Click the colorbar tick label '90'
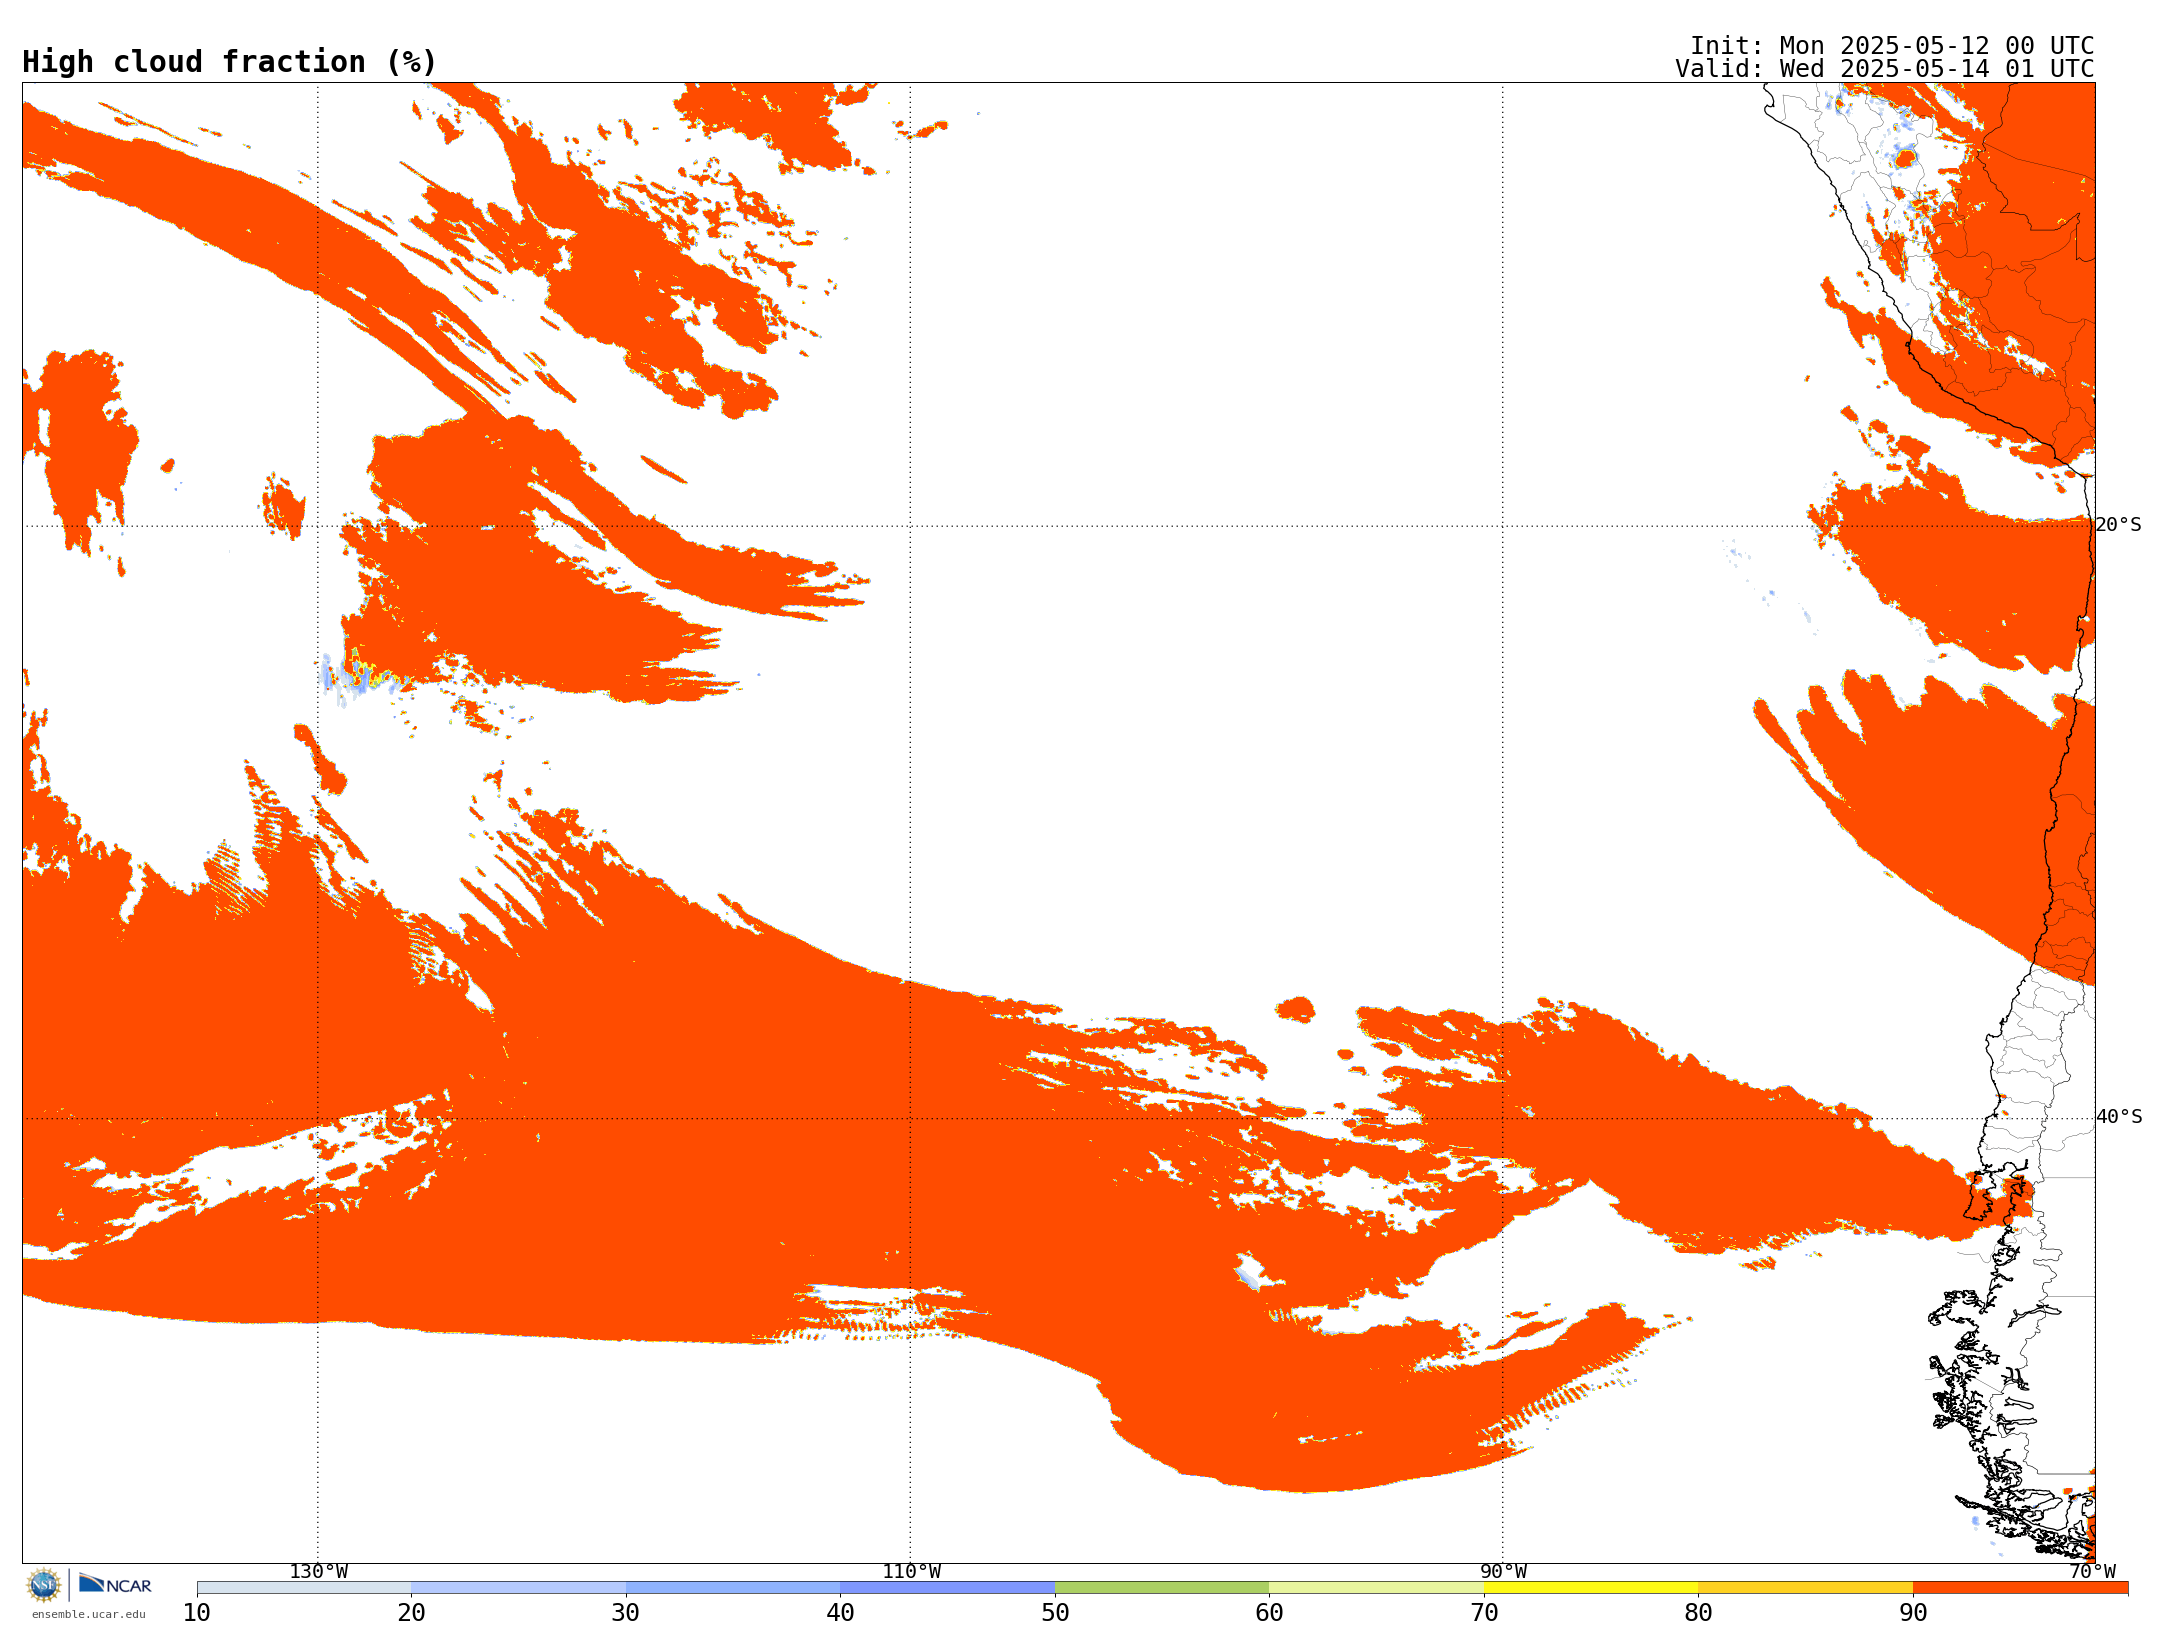Image resolution: width=2160 pixels, height=1626 pixels. 1913,1613
